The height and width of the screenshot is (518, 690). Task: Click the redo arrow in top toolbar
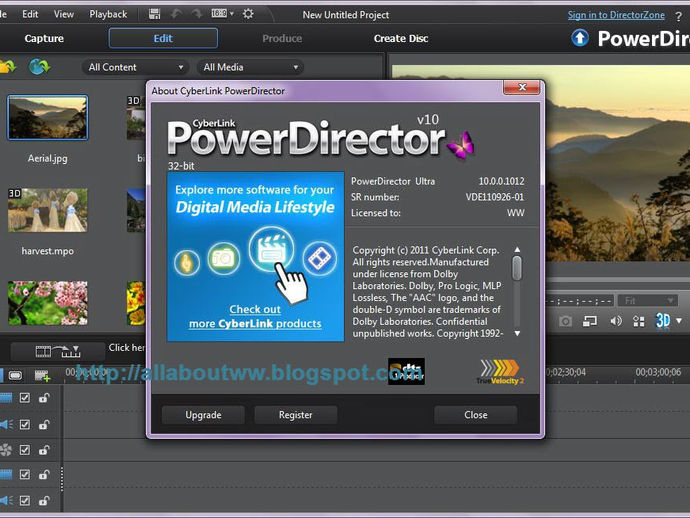pos(196,14)
